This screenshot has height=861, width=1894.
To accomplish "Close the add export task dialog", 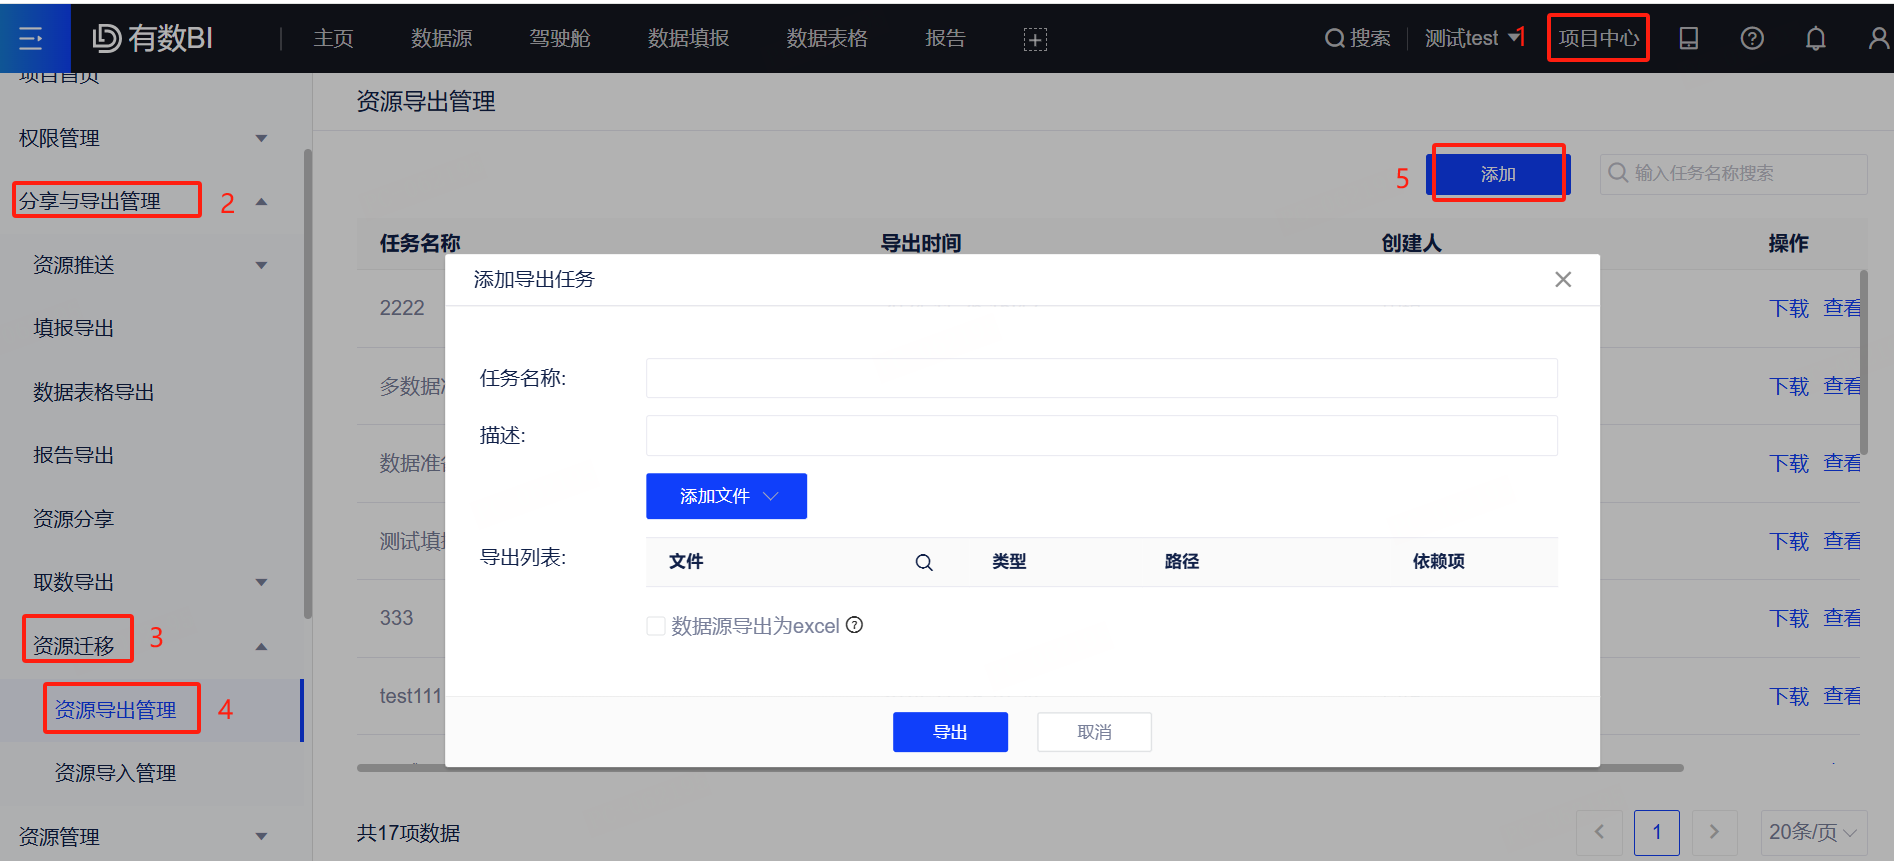I will (x=1563, y=280).
